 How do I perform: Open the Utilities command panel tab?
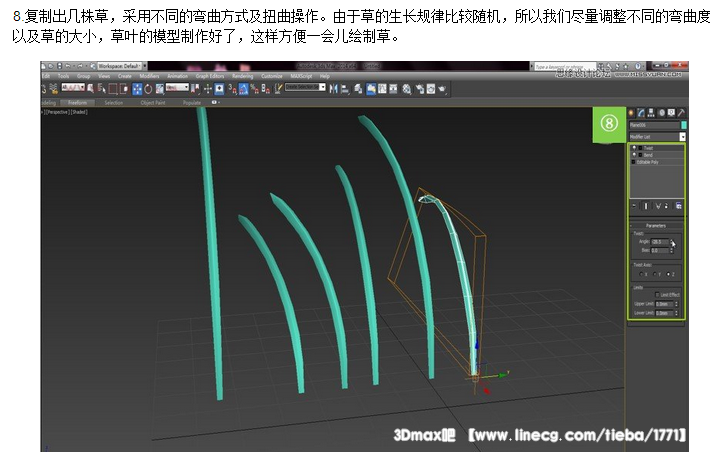681,112
